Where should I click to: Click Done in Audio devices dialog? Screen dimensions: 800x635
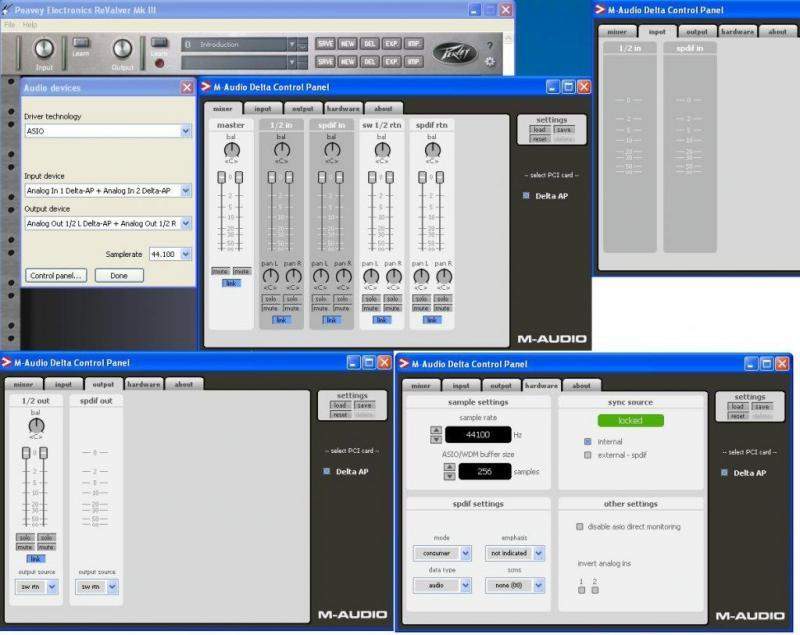click(119, 275)
